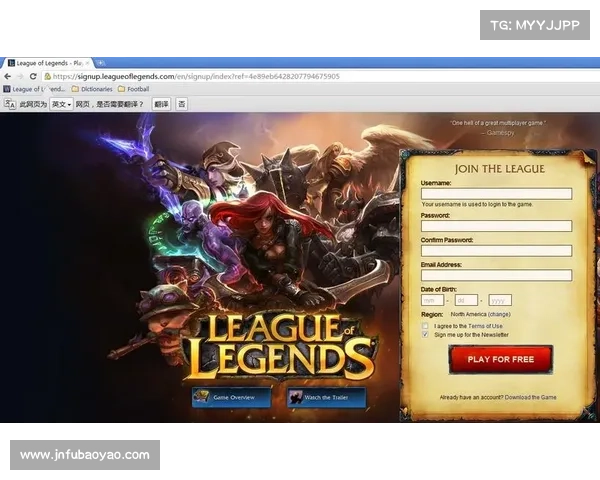Expand the 英文 language dropdown
The height and width of the screenshot is (480, 600).
(61, 104)
